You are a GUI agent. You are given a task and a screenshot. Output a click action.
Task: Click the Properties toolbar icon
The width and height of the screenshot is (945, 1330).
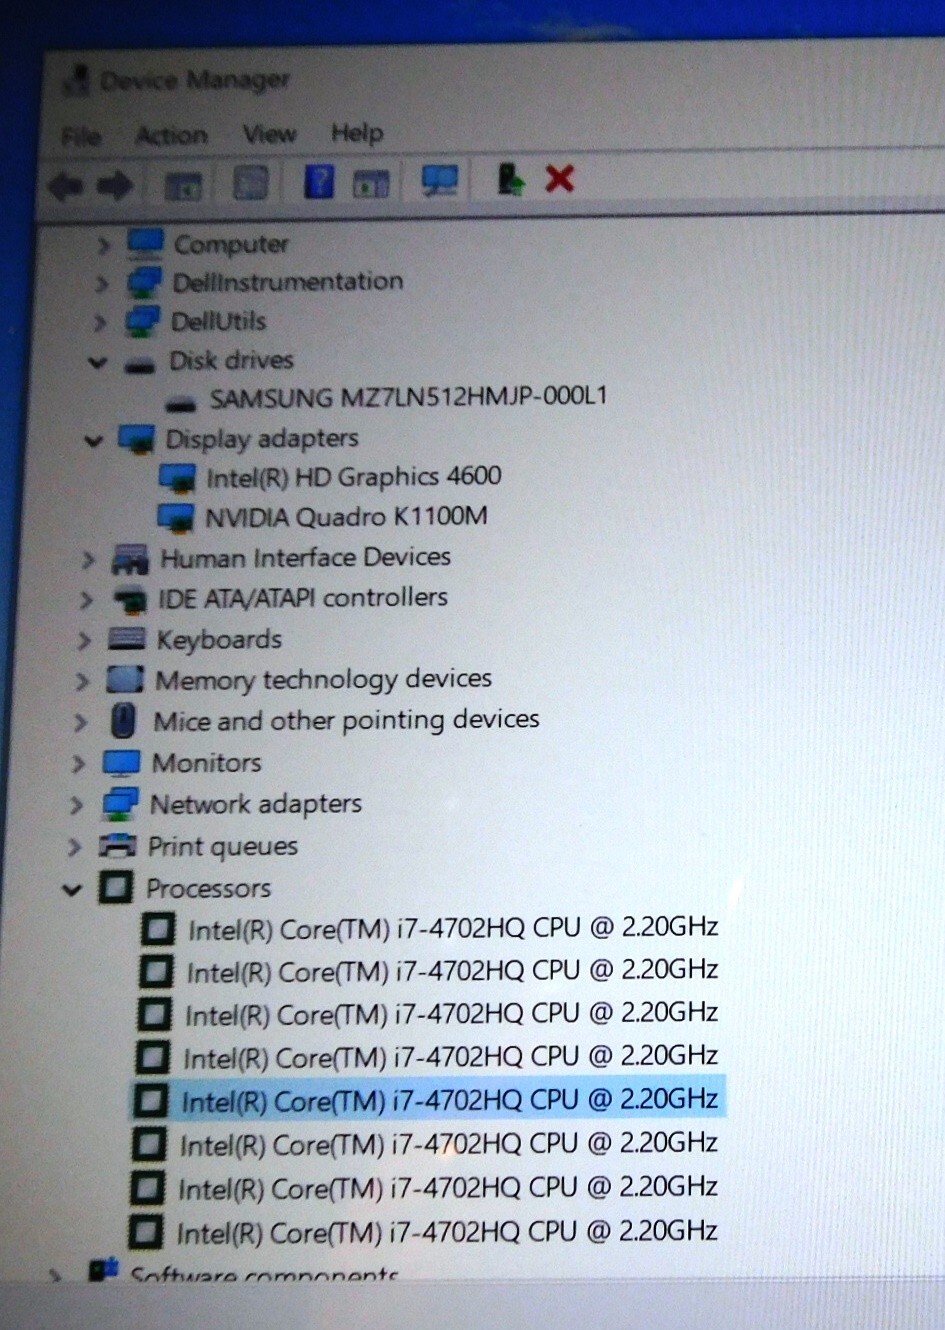coord(250,182)
